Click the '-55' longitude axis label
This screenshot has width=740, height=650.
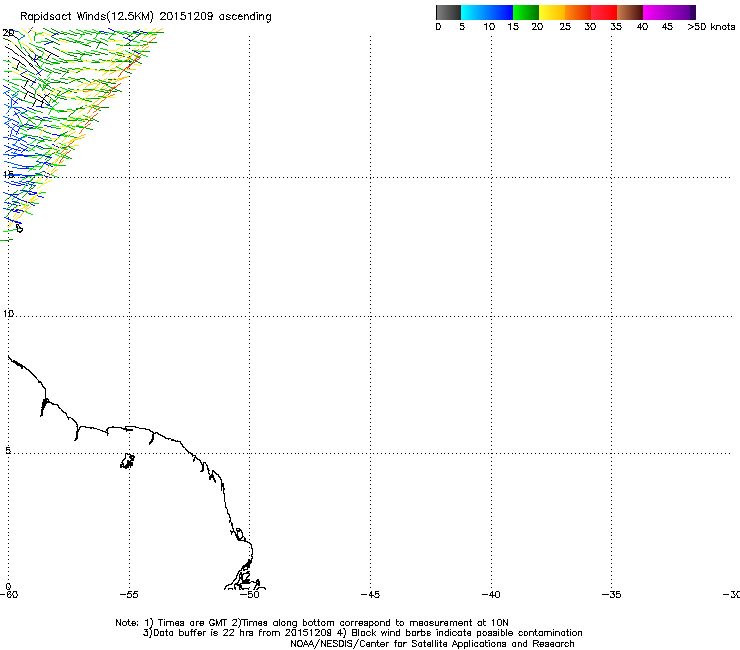click(129, 595)
